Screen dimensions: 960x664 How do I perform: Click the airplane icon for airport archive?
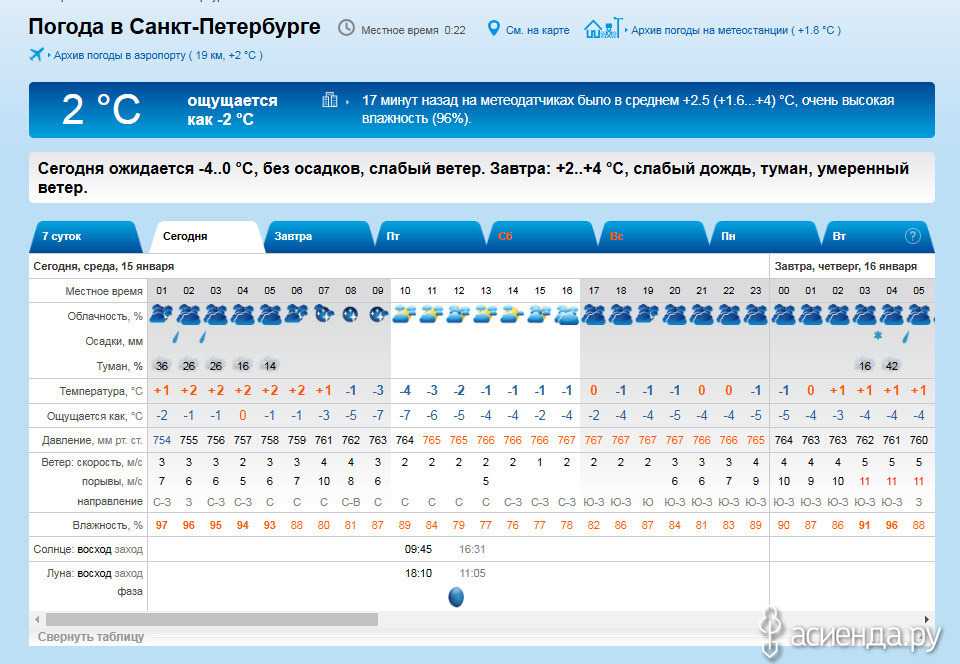(x=37, y=54)
